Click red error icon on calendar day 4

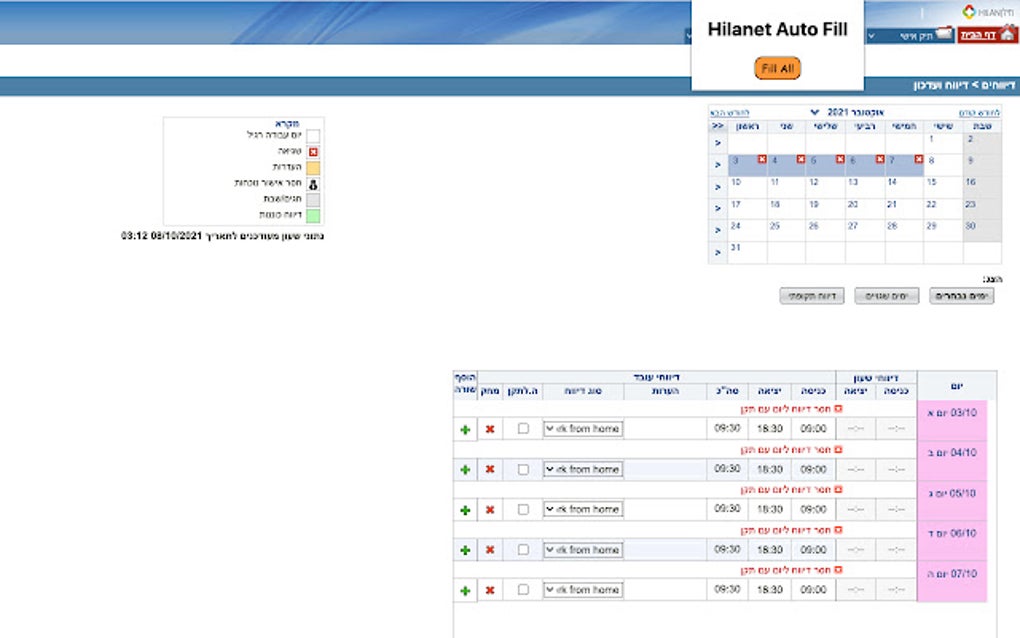(801, 159)
